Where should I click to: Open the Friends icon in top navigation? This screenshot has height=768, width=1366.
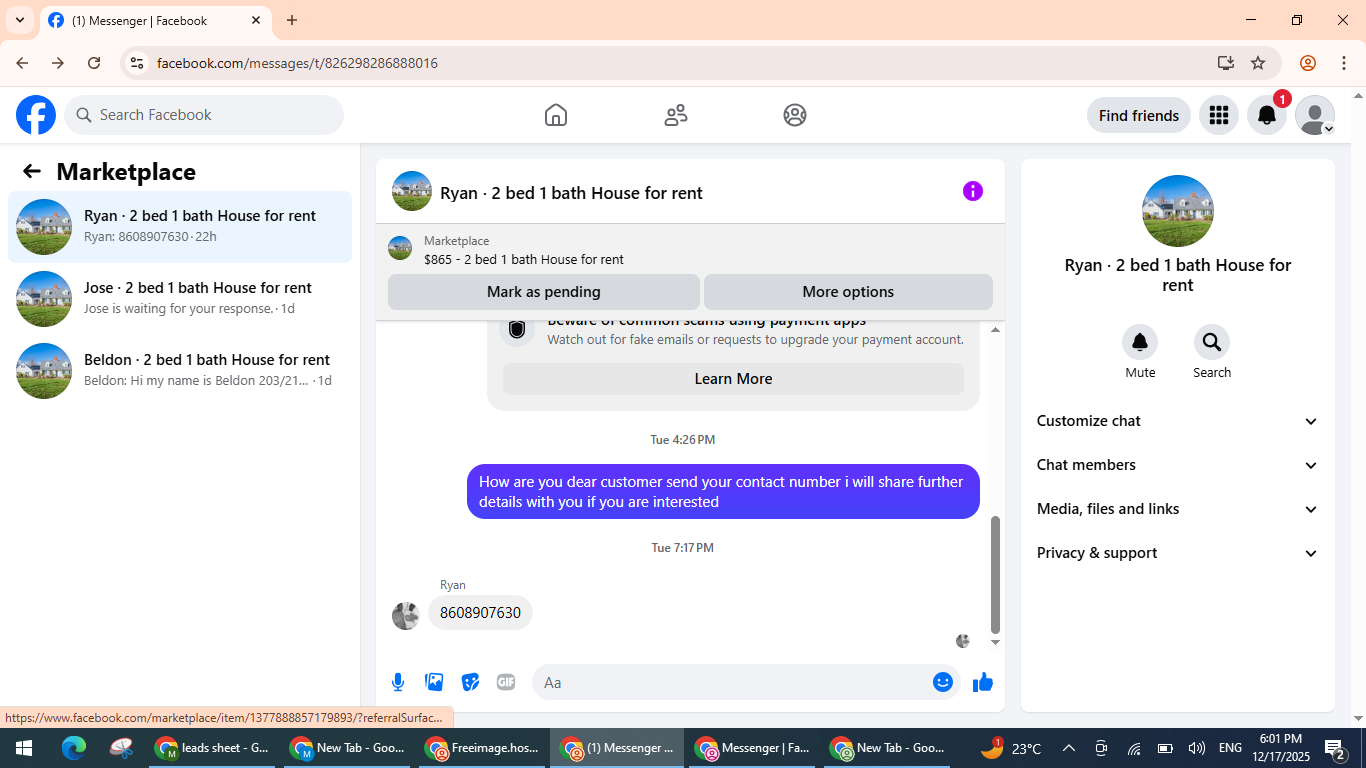coord(676,115)
